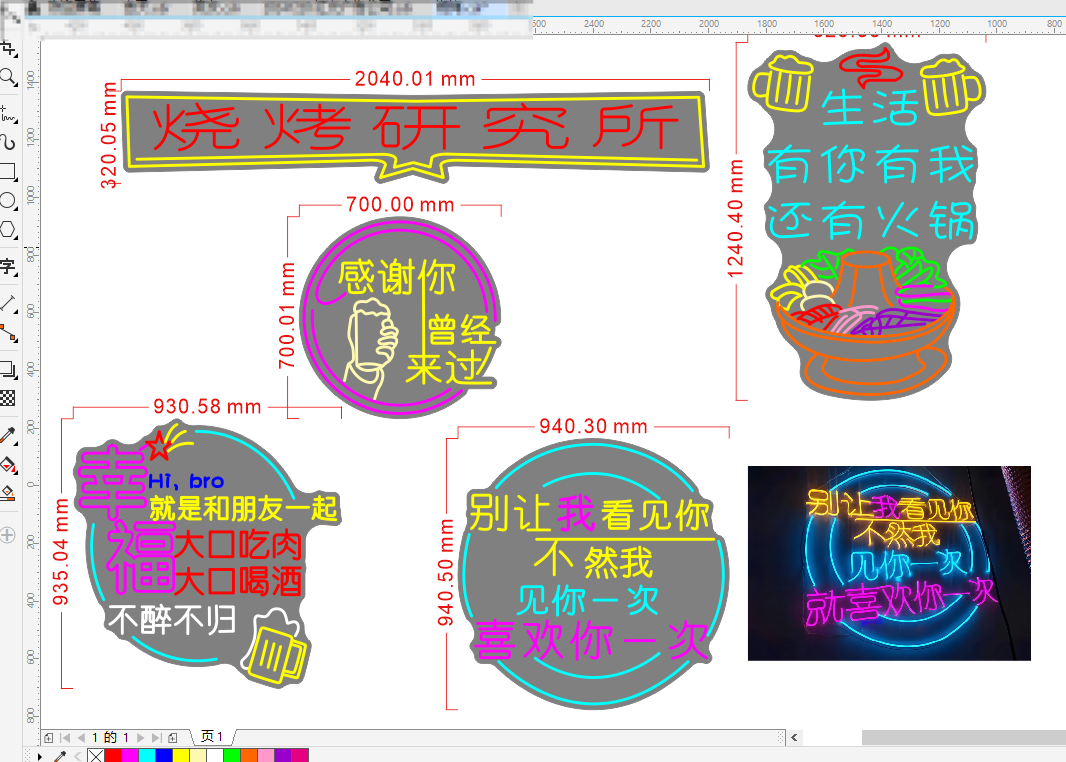
Task: Go to the previous page
Action: [x=81, y=738]
